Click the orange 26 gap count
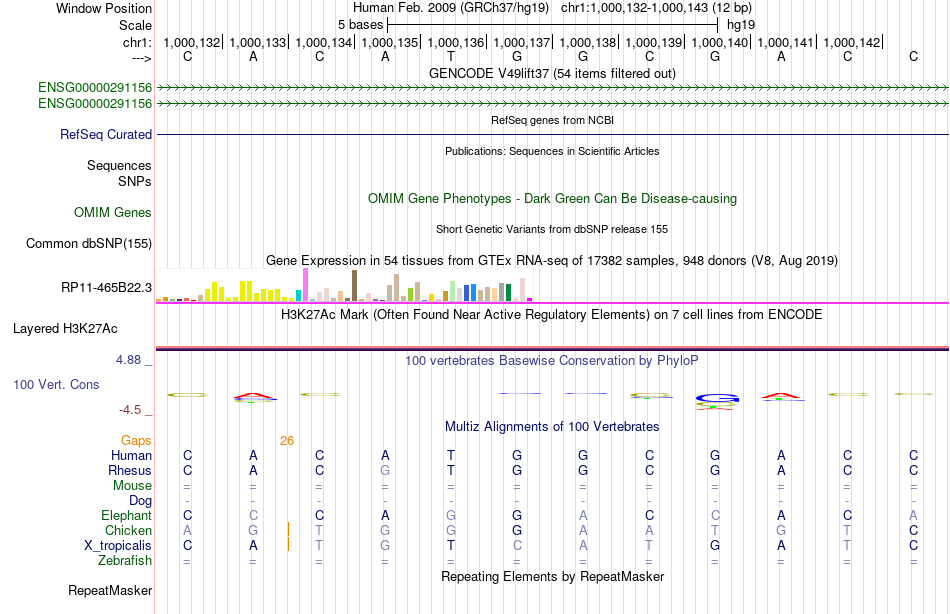The height and width of the screenshot is (614, 950). [x=287, y=441]
